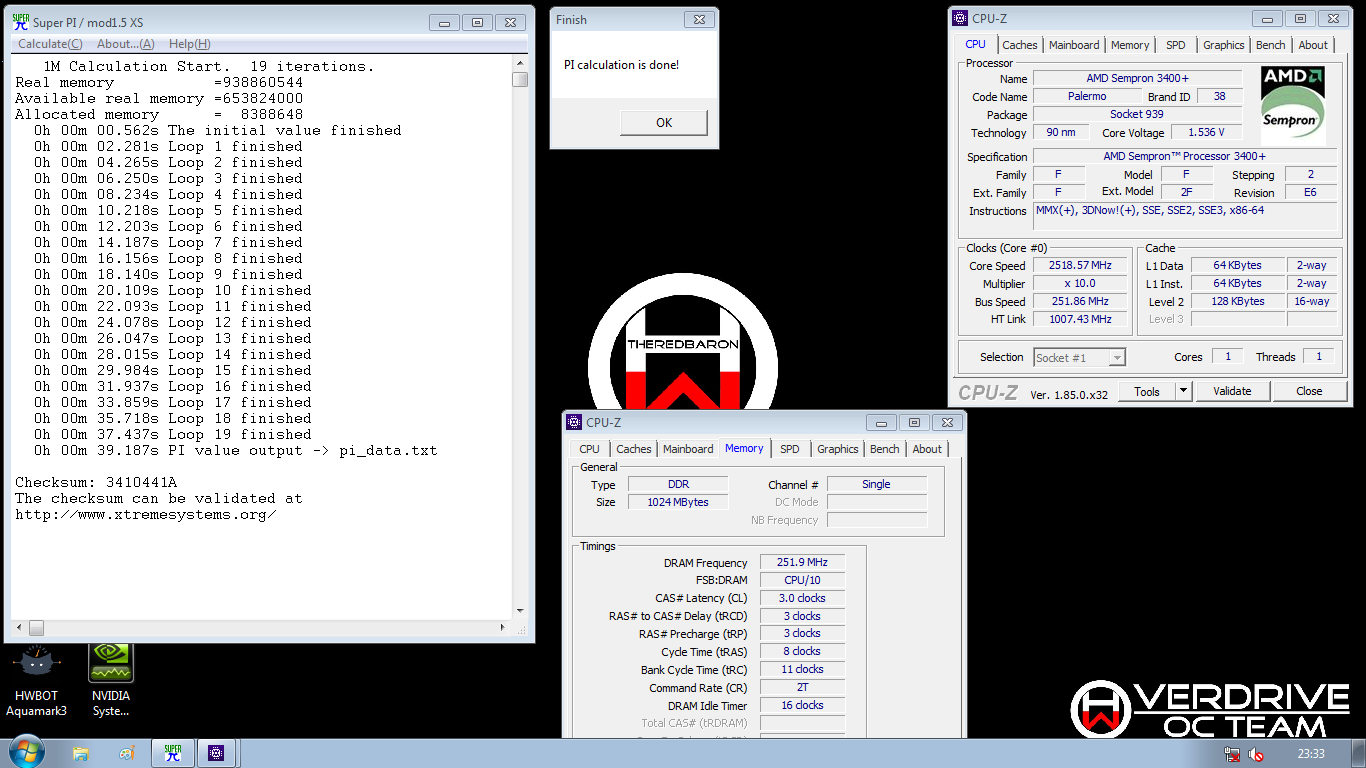
Task: Click Super PI scrollbar up arrow
Action: coord(520,62)
